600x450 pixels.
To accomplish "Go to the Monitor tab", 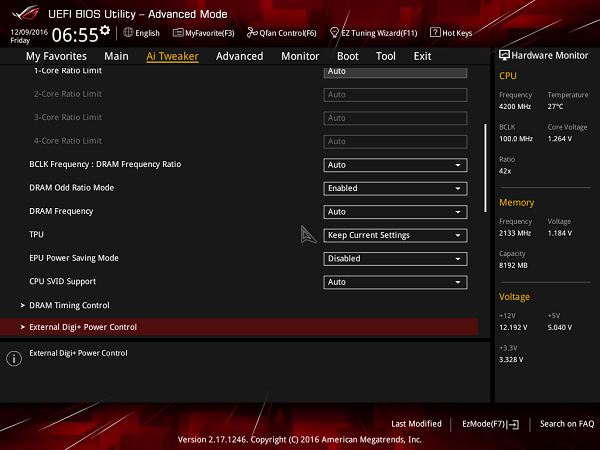I will [x=300, y=56].
